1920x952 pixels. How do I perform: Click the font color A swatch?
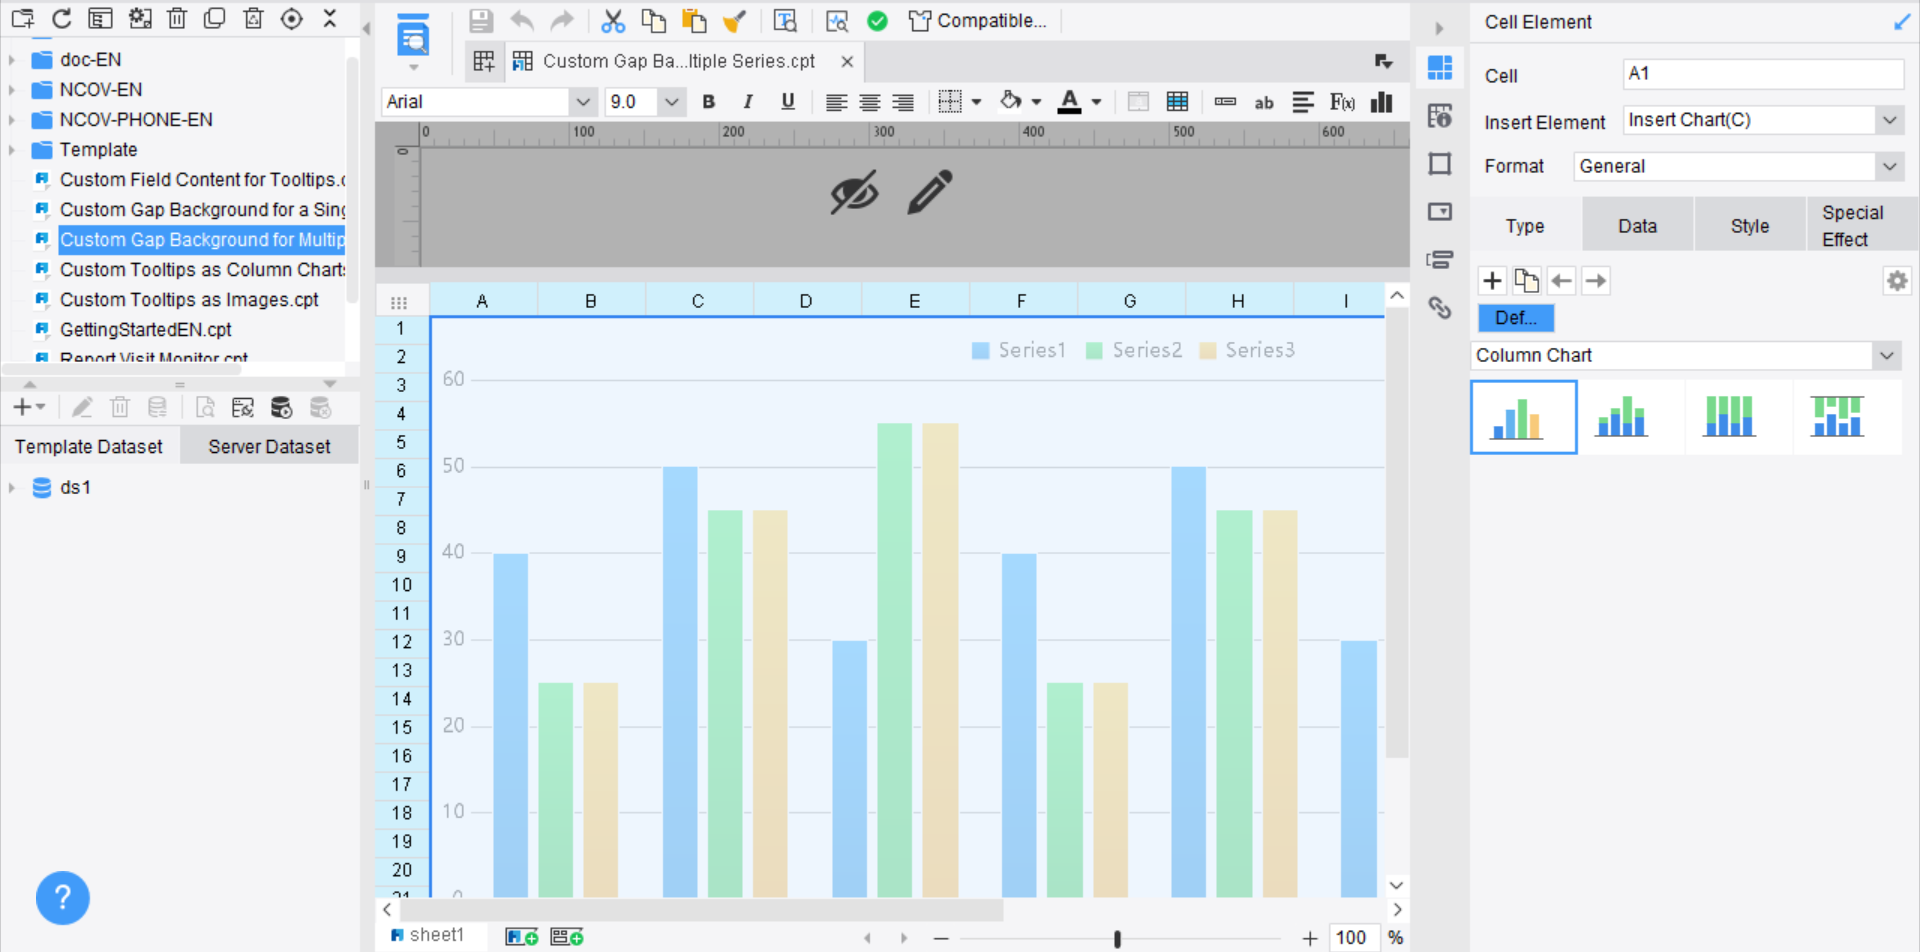pyautogui.click(x=1069, y=102)
